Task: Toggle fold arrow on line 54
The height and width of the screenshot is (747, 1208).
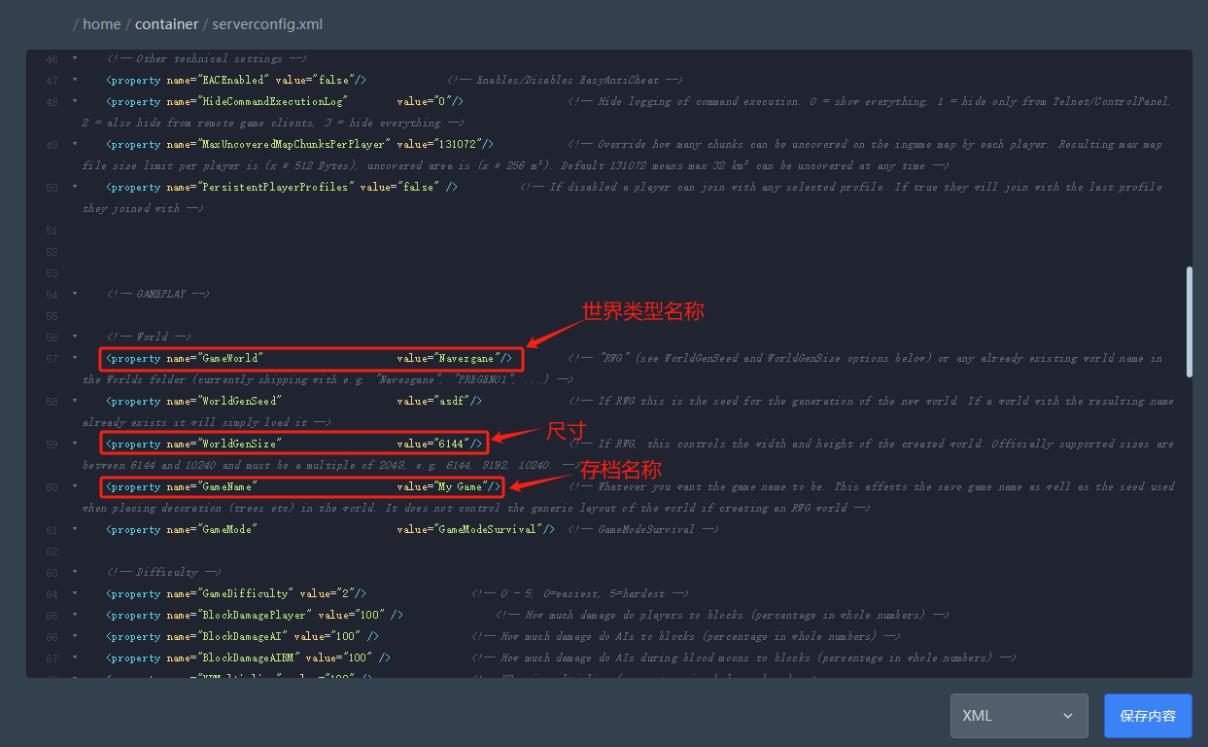Action: [75, 294]
